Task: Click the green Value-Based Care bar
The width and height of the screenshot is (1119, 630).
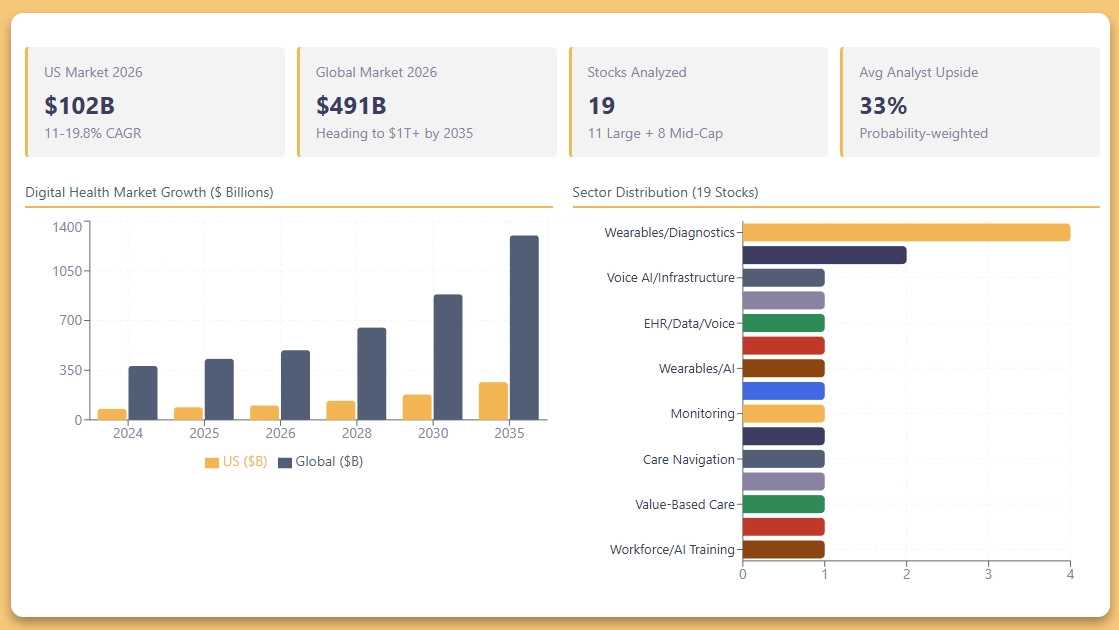Action: [784, 504]
